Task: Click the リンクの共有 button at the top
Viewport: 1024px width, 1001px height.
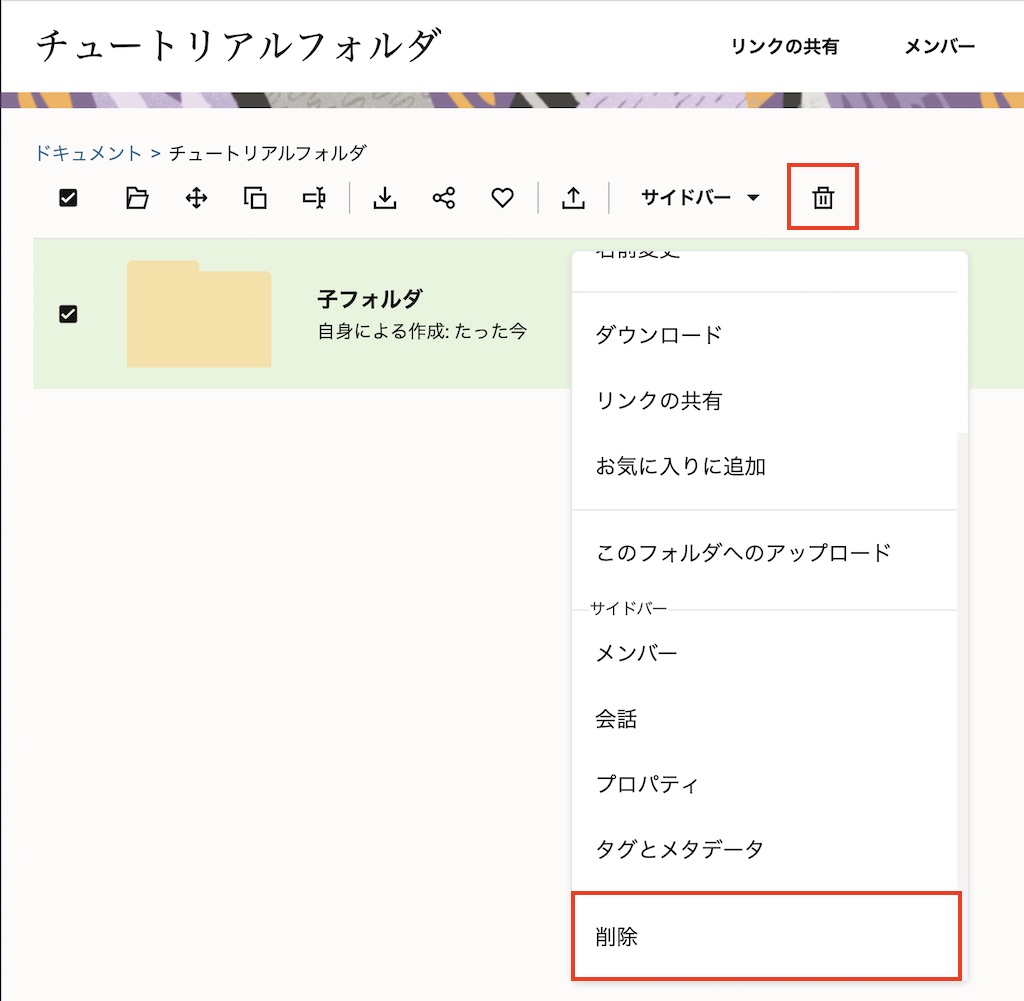Action: (786, 46)
